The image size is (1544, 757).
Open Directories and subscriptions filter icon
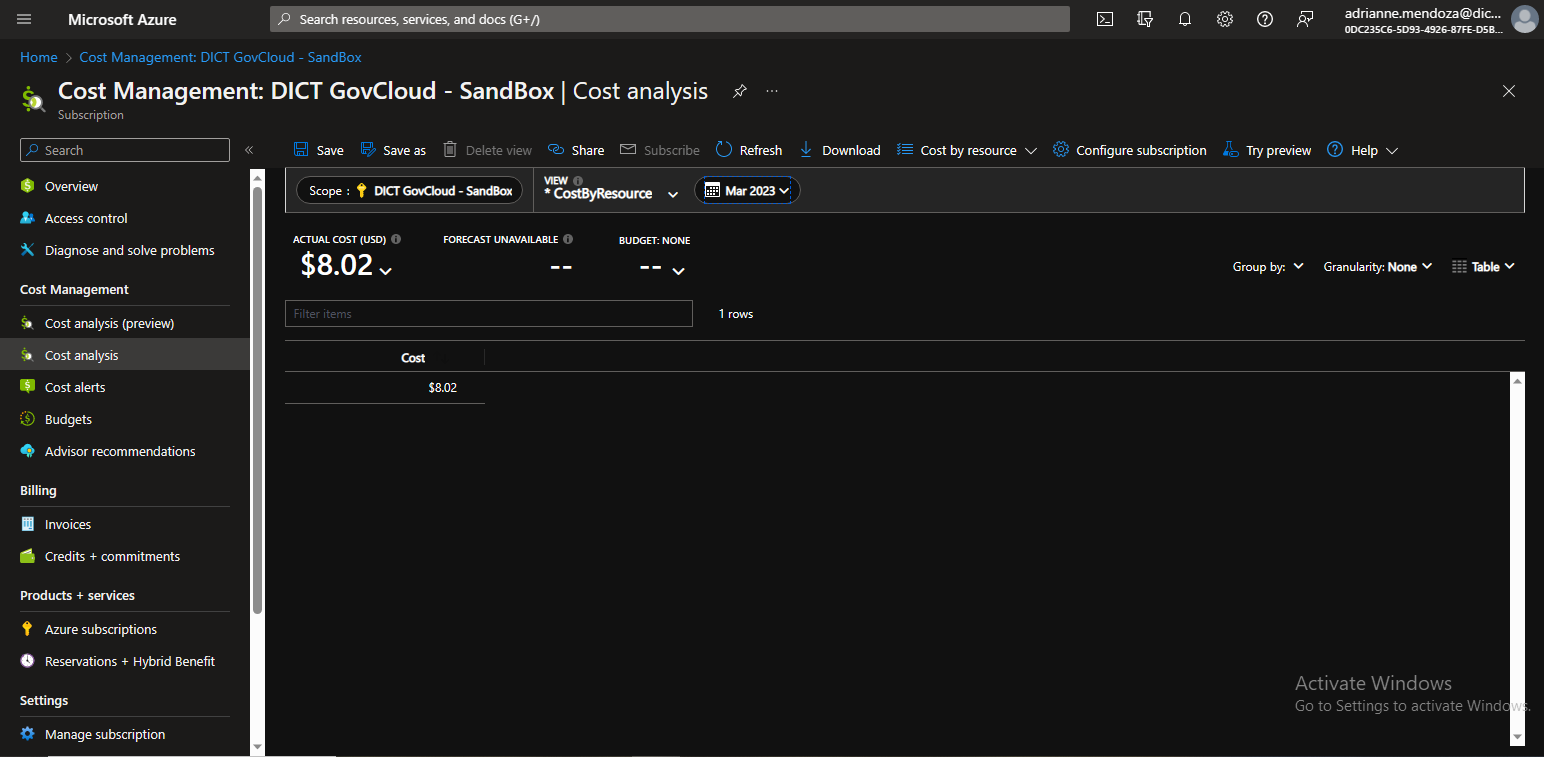[x=1145, y=19]
